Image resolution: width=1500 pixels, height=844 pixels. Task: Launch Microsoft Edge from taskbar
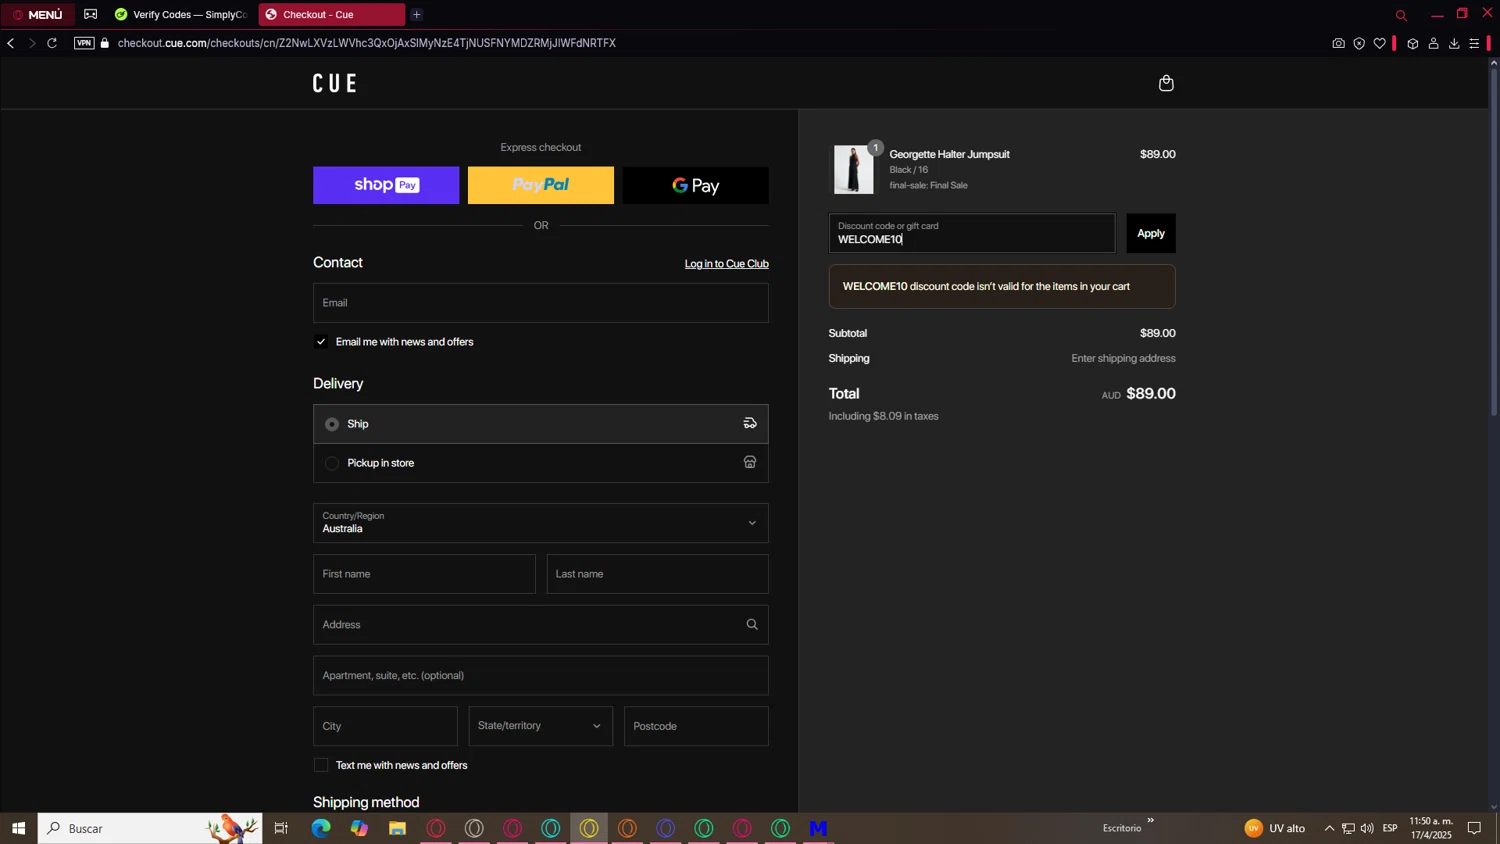[321, 828]
